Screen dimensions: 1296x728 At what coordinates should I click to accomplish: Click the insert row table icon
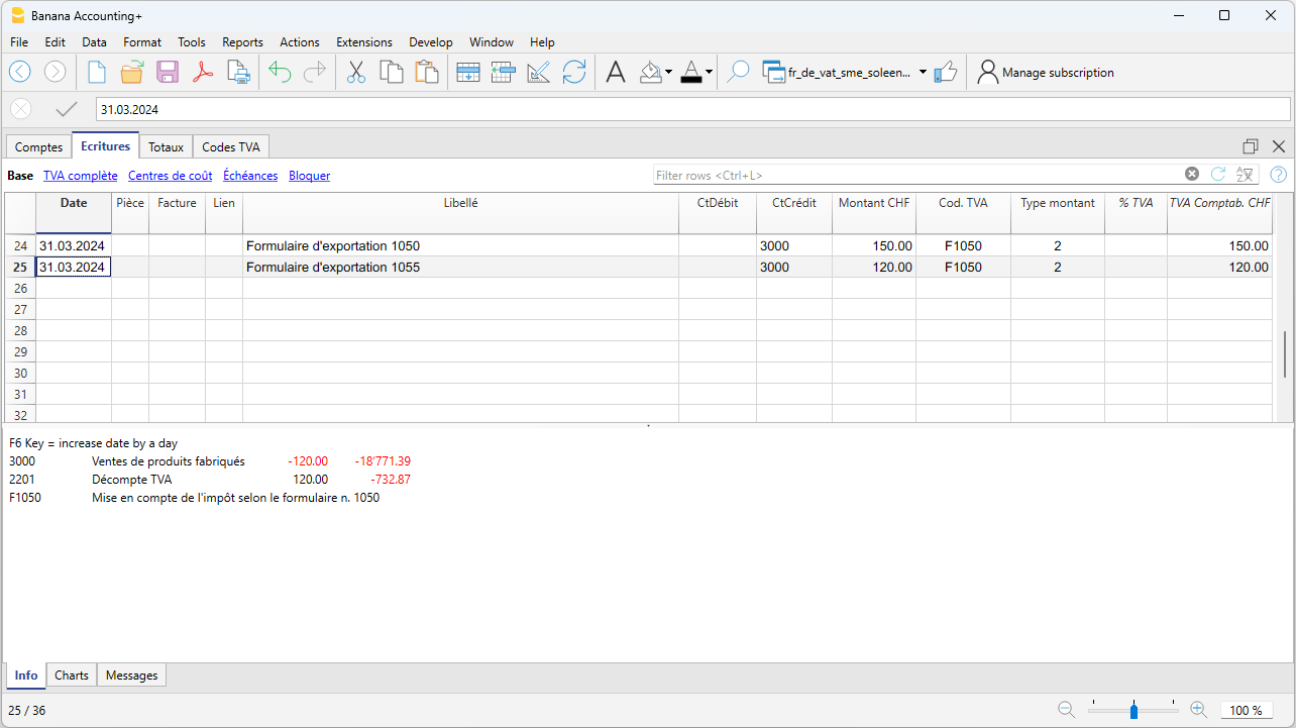[x=503, y=72]
